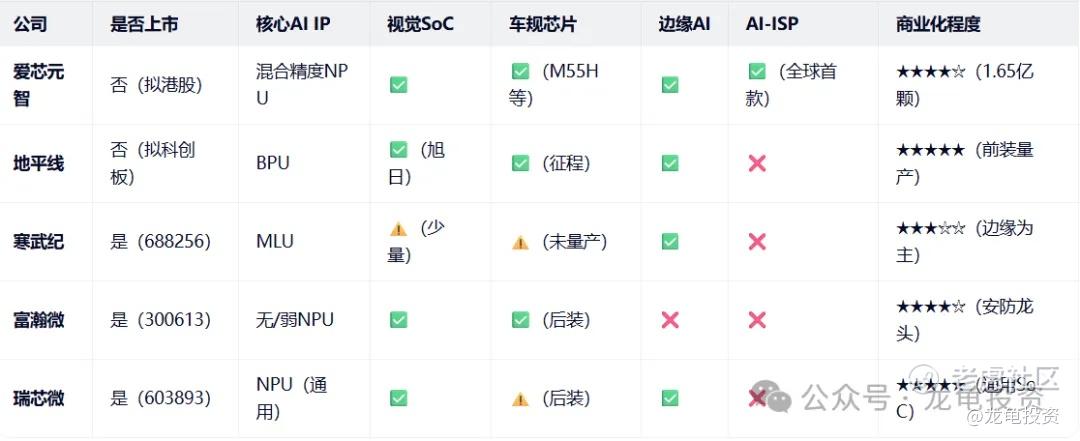Click green check for 地平线 边缘AI
The width and height of the screenshot is (1080, 441).
click(670, 163)
